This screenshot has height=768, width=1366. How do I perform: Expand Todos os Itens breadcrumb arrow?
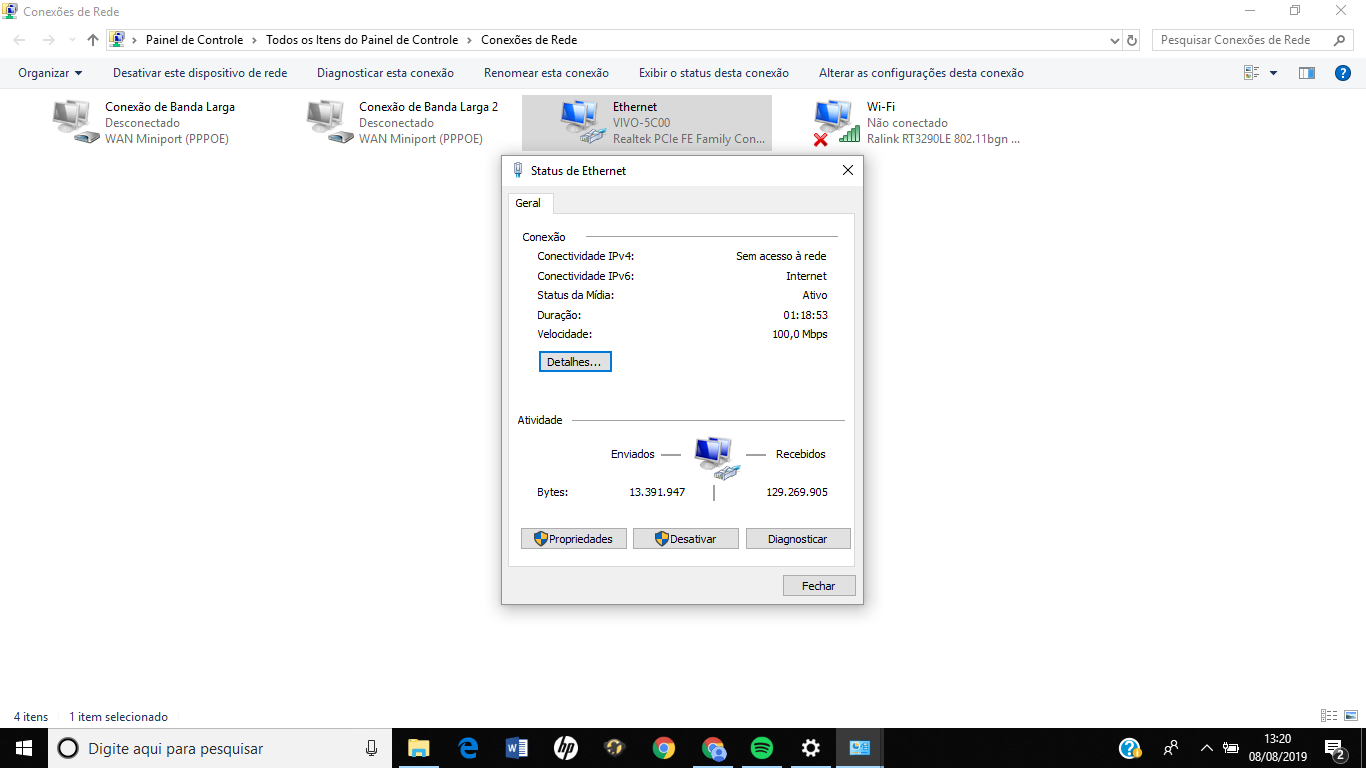[x=469, y=40]
